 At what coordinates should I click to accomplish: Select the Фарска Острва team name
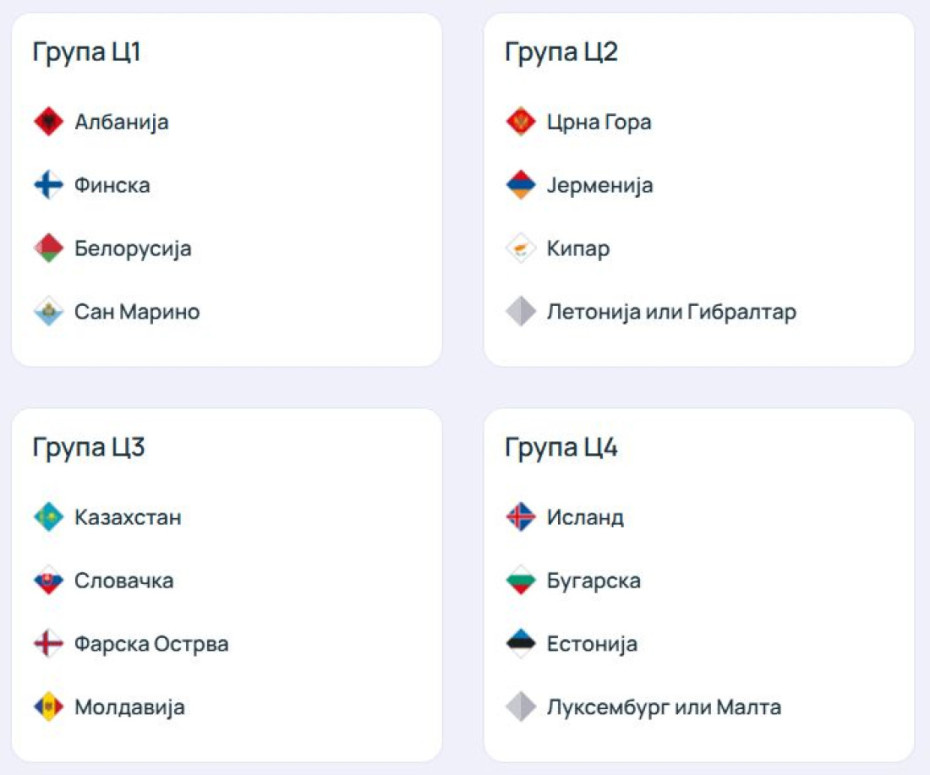151,644
